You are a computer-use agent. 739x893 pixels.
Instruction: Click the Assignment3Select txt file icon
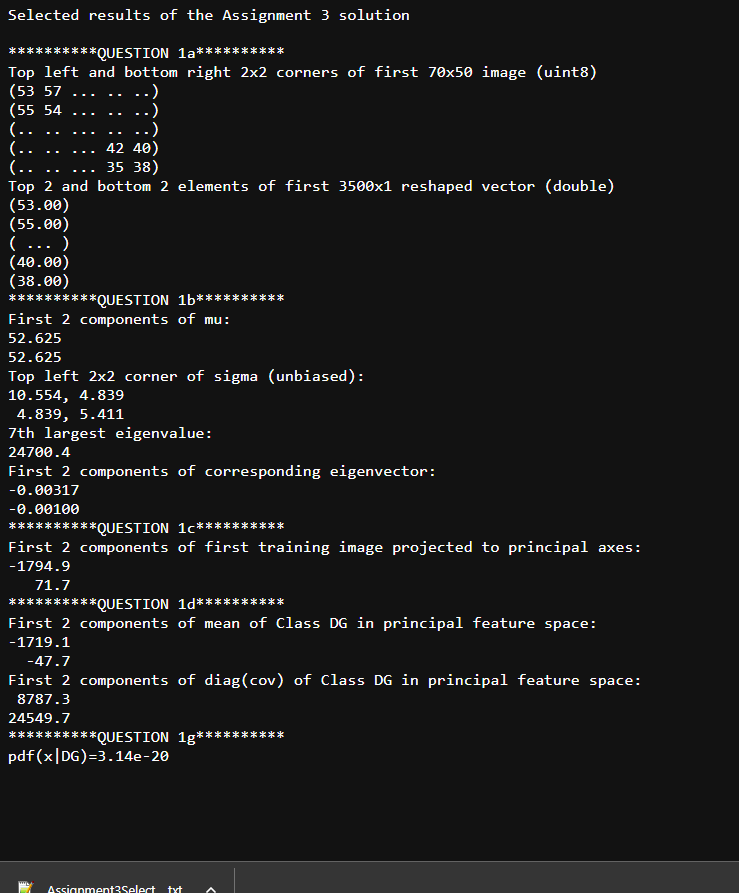[x=25, y=888]
